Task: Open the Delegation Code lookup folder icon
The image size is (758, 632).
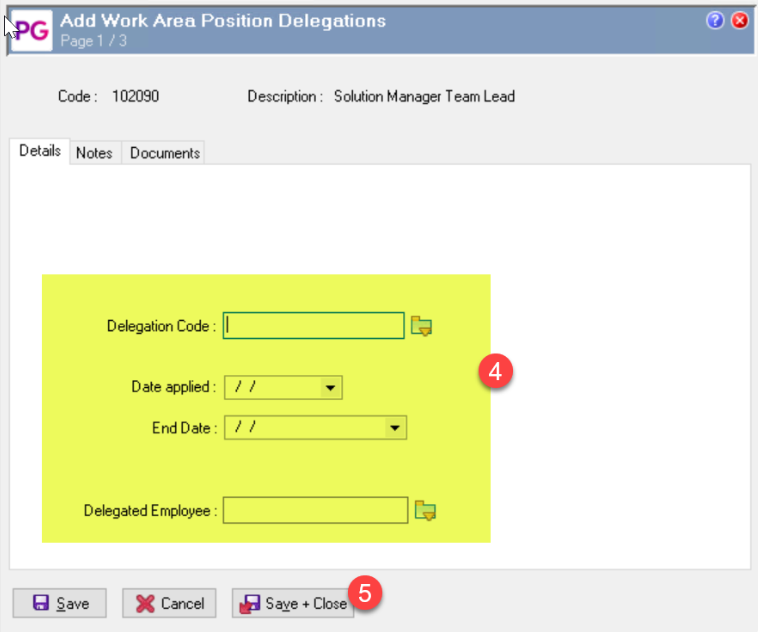Action: tap(422, 326)
